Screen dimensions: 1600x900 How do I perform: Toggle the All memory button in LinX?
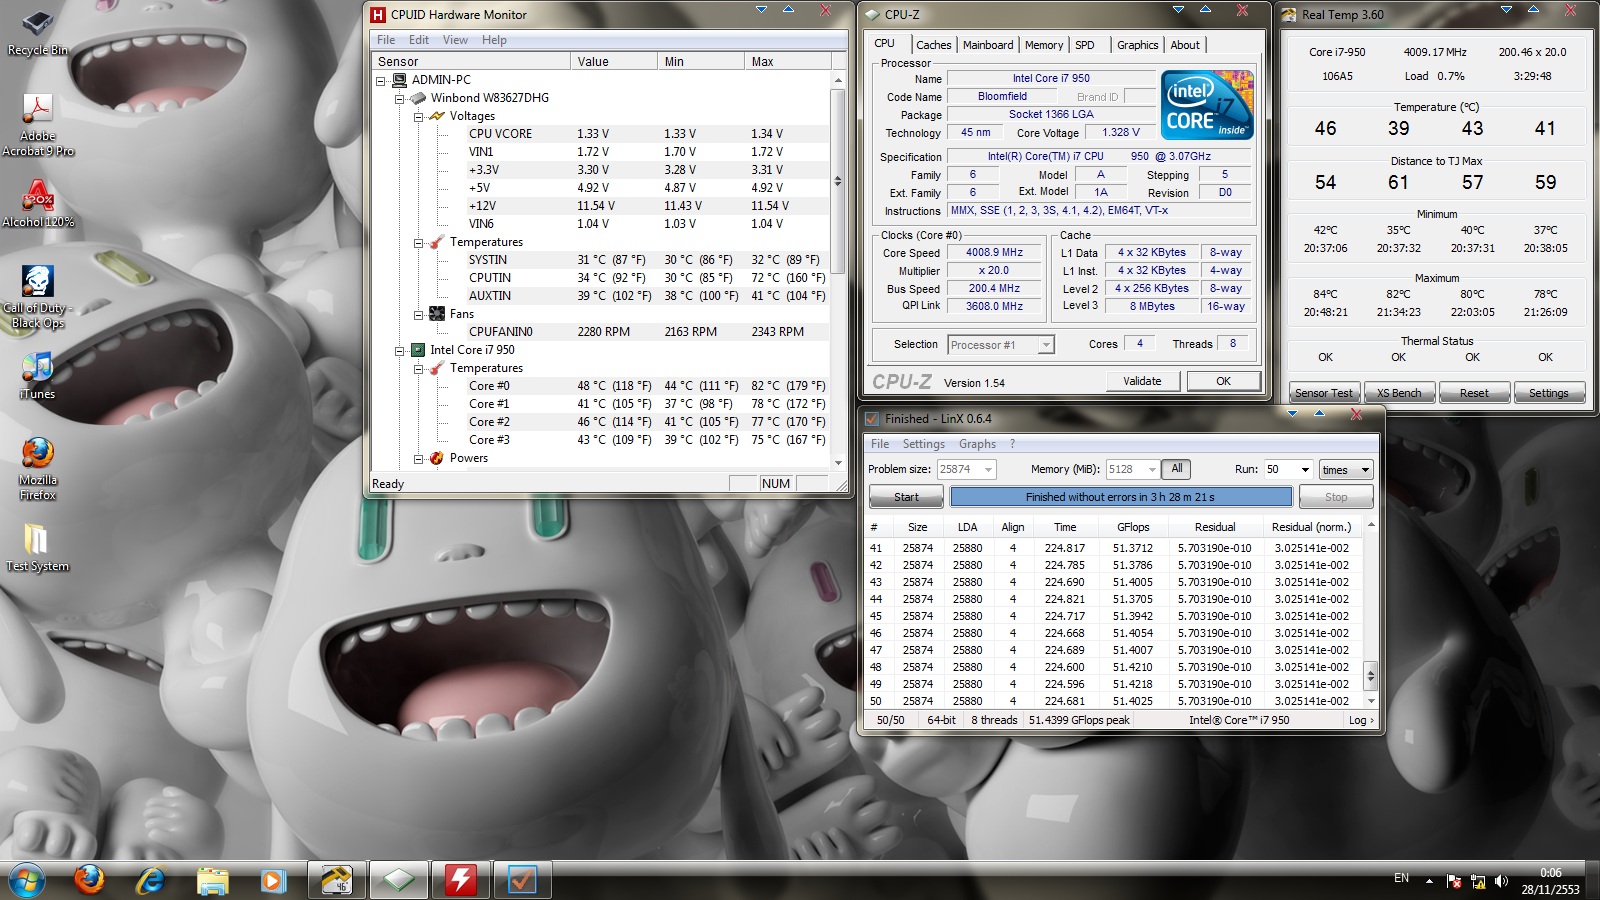1177,469
